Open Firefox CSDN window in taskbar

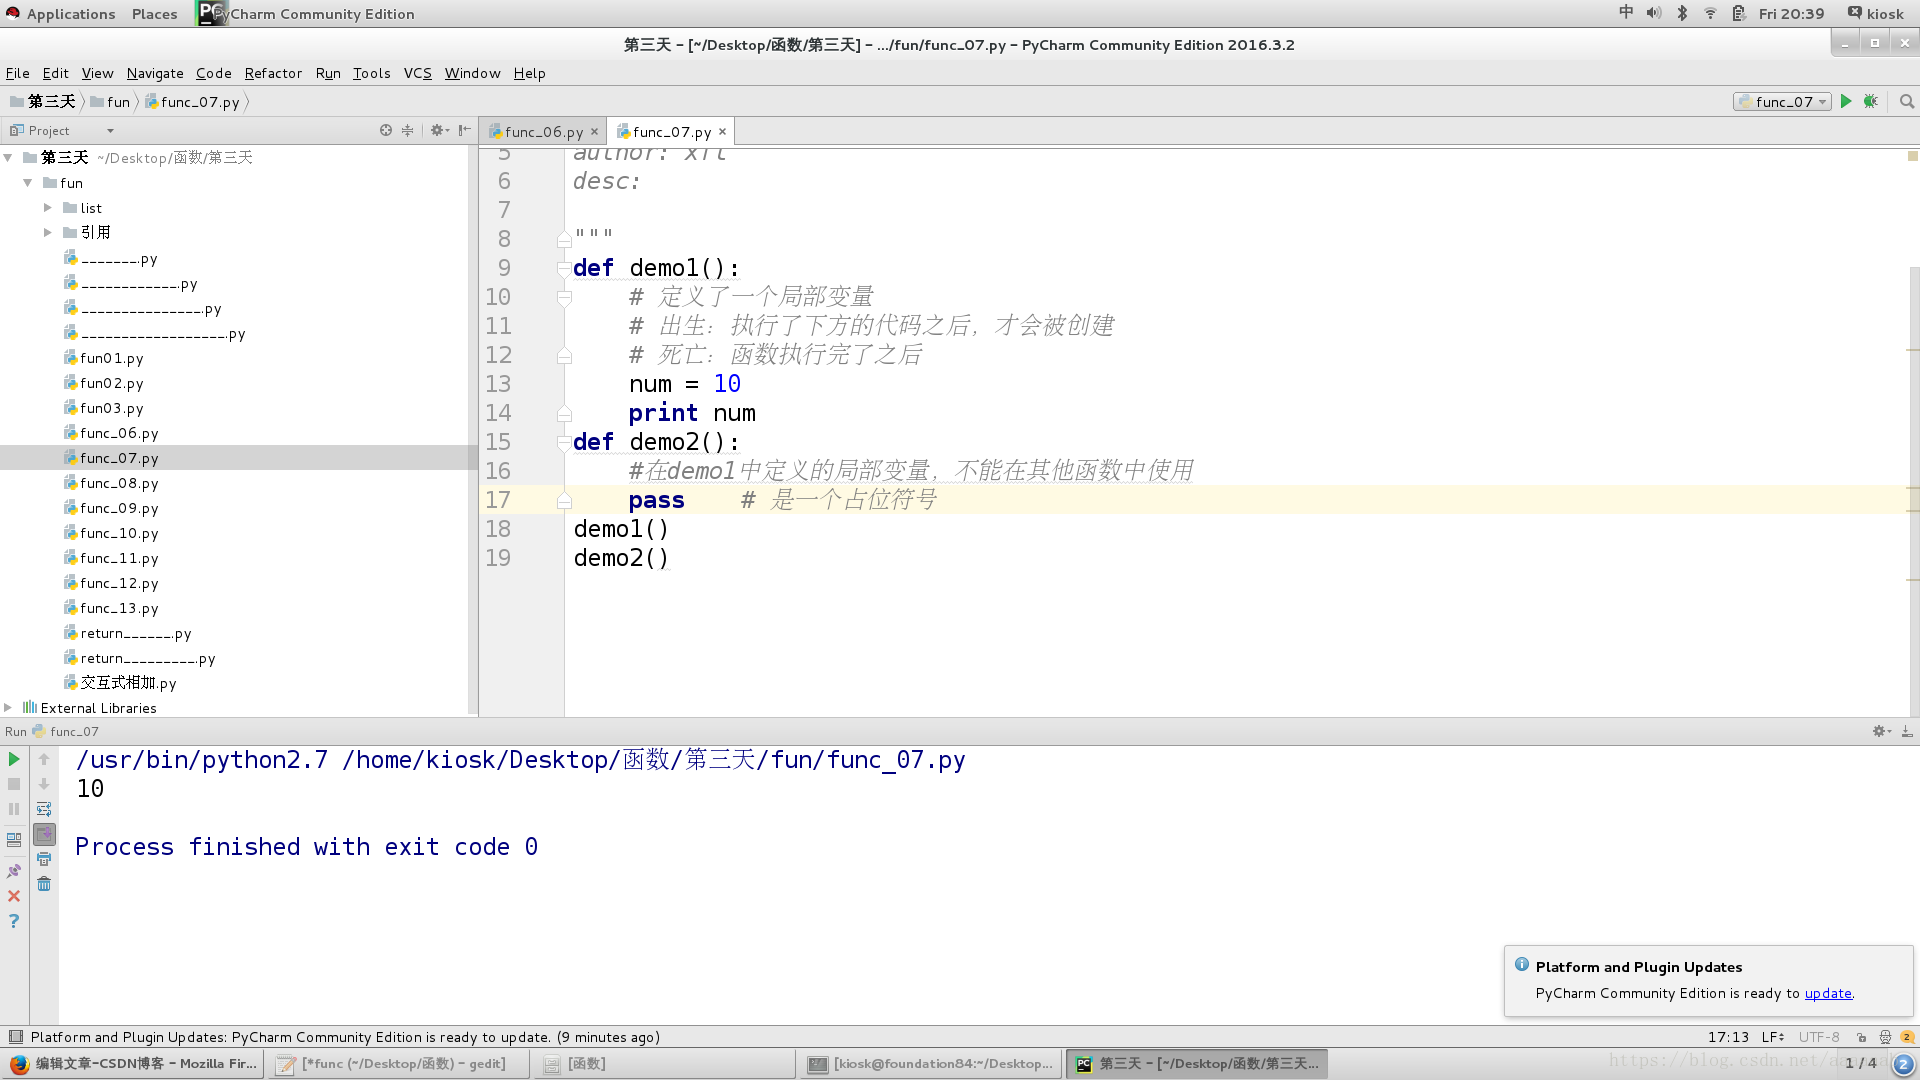pos(134,1064)
